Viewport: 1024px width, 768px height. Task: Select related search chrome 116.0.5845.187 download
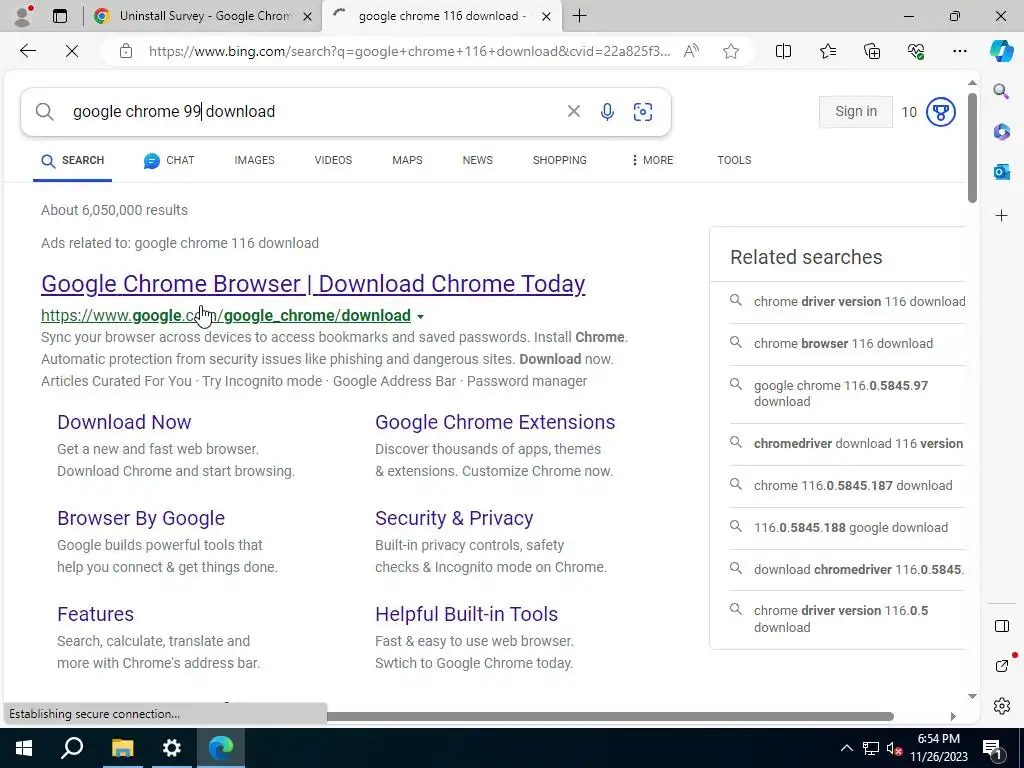[853, 486]
